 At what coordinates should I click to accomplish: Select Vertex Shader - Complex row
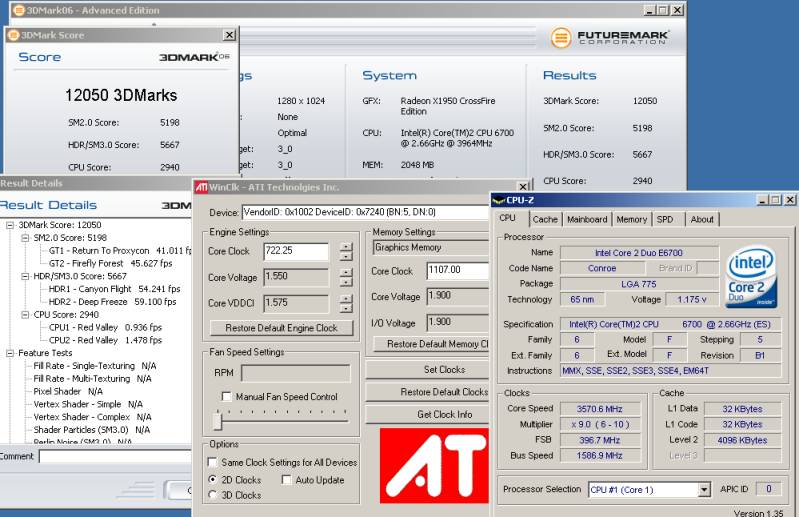click(92, 417)
